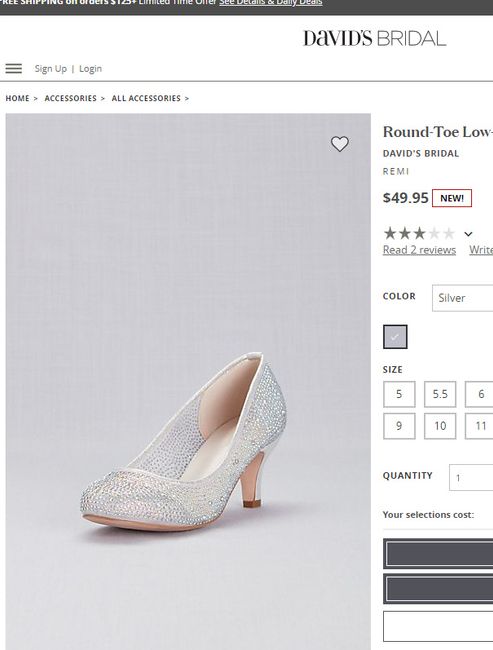The image size is (493, 650).
Task: Click the first dark action button
Action: 438,554
